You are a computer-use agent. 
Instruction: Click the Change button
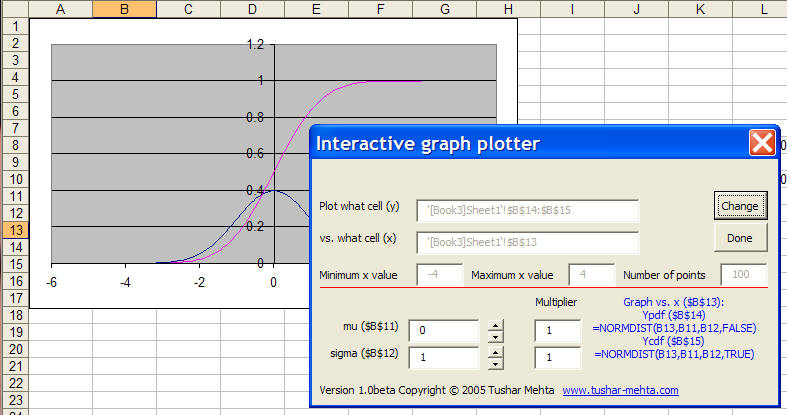point(740,205)
